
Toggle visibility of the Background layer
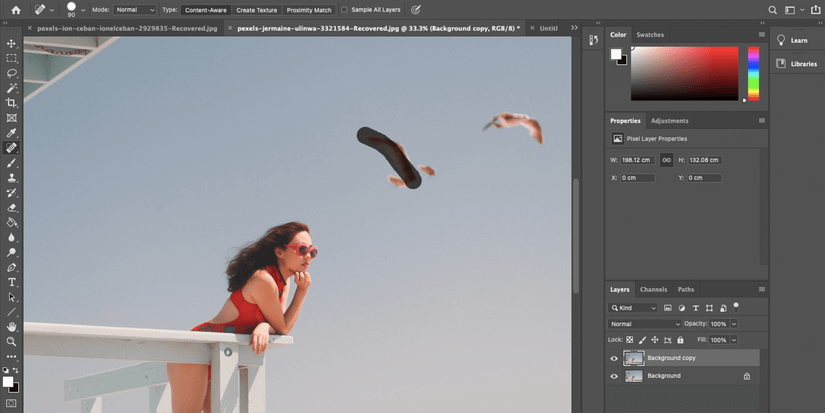point(614,376)
